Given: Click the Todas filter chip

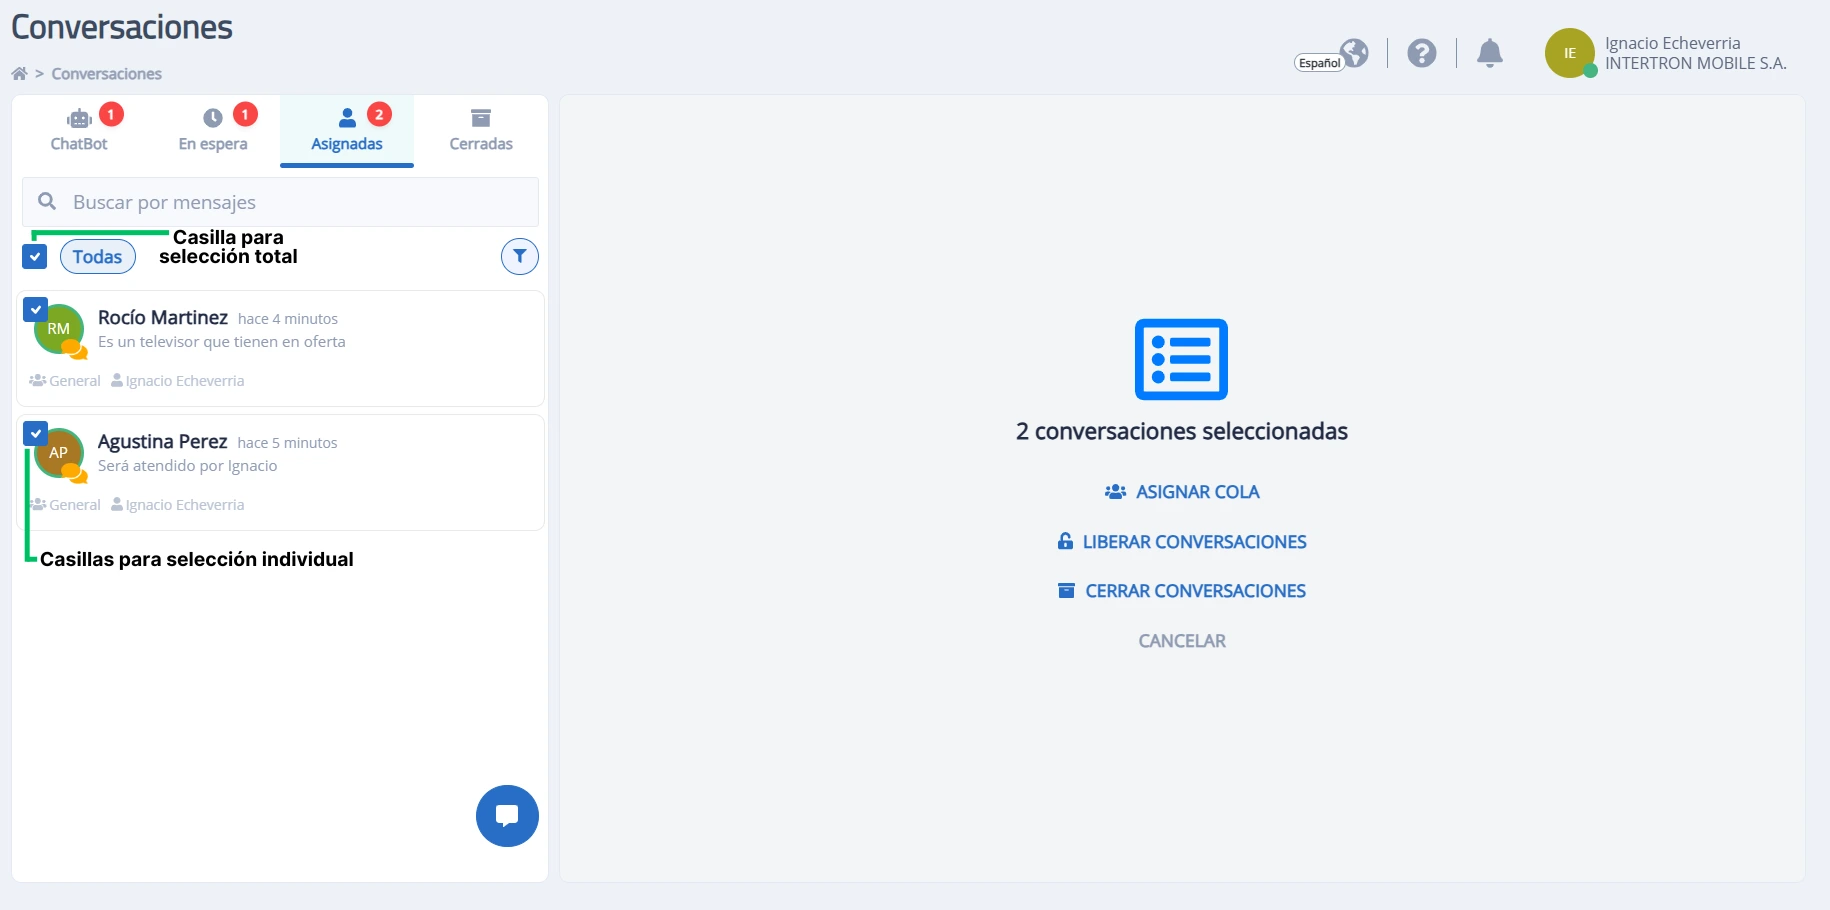Looking at the screenshot, I should click(x=98, y=257).
